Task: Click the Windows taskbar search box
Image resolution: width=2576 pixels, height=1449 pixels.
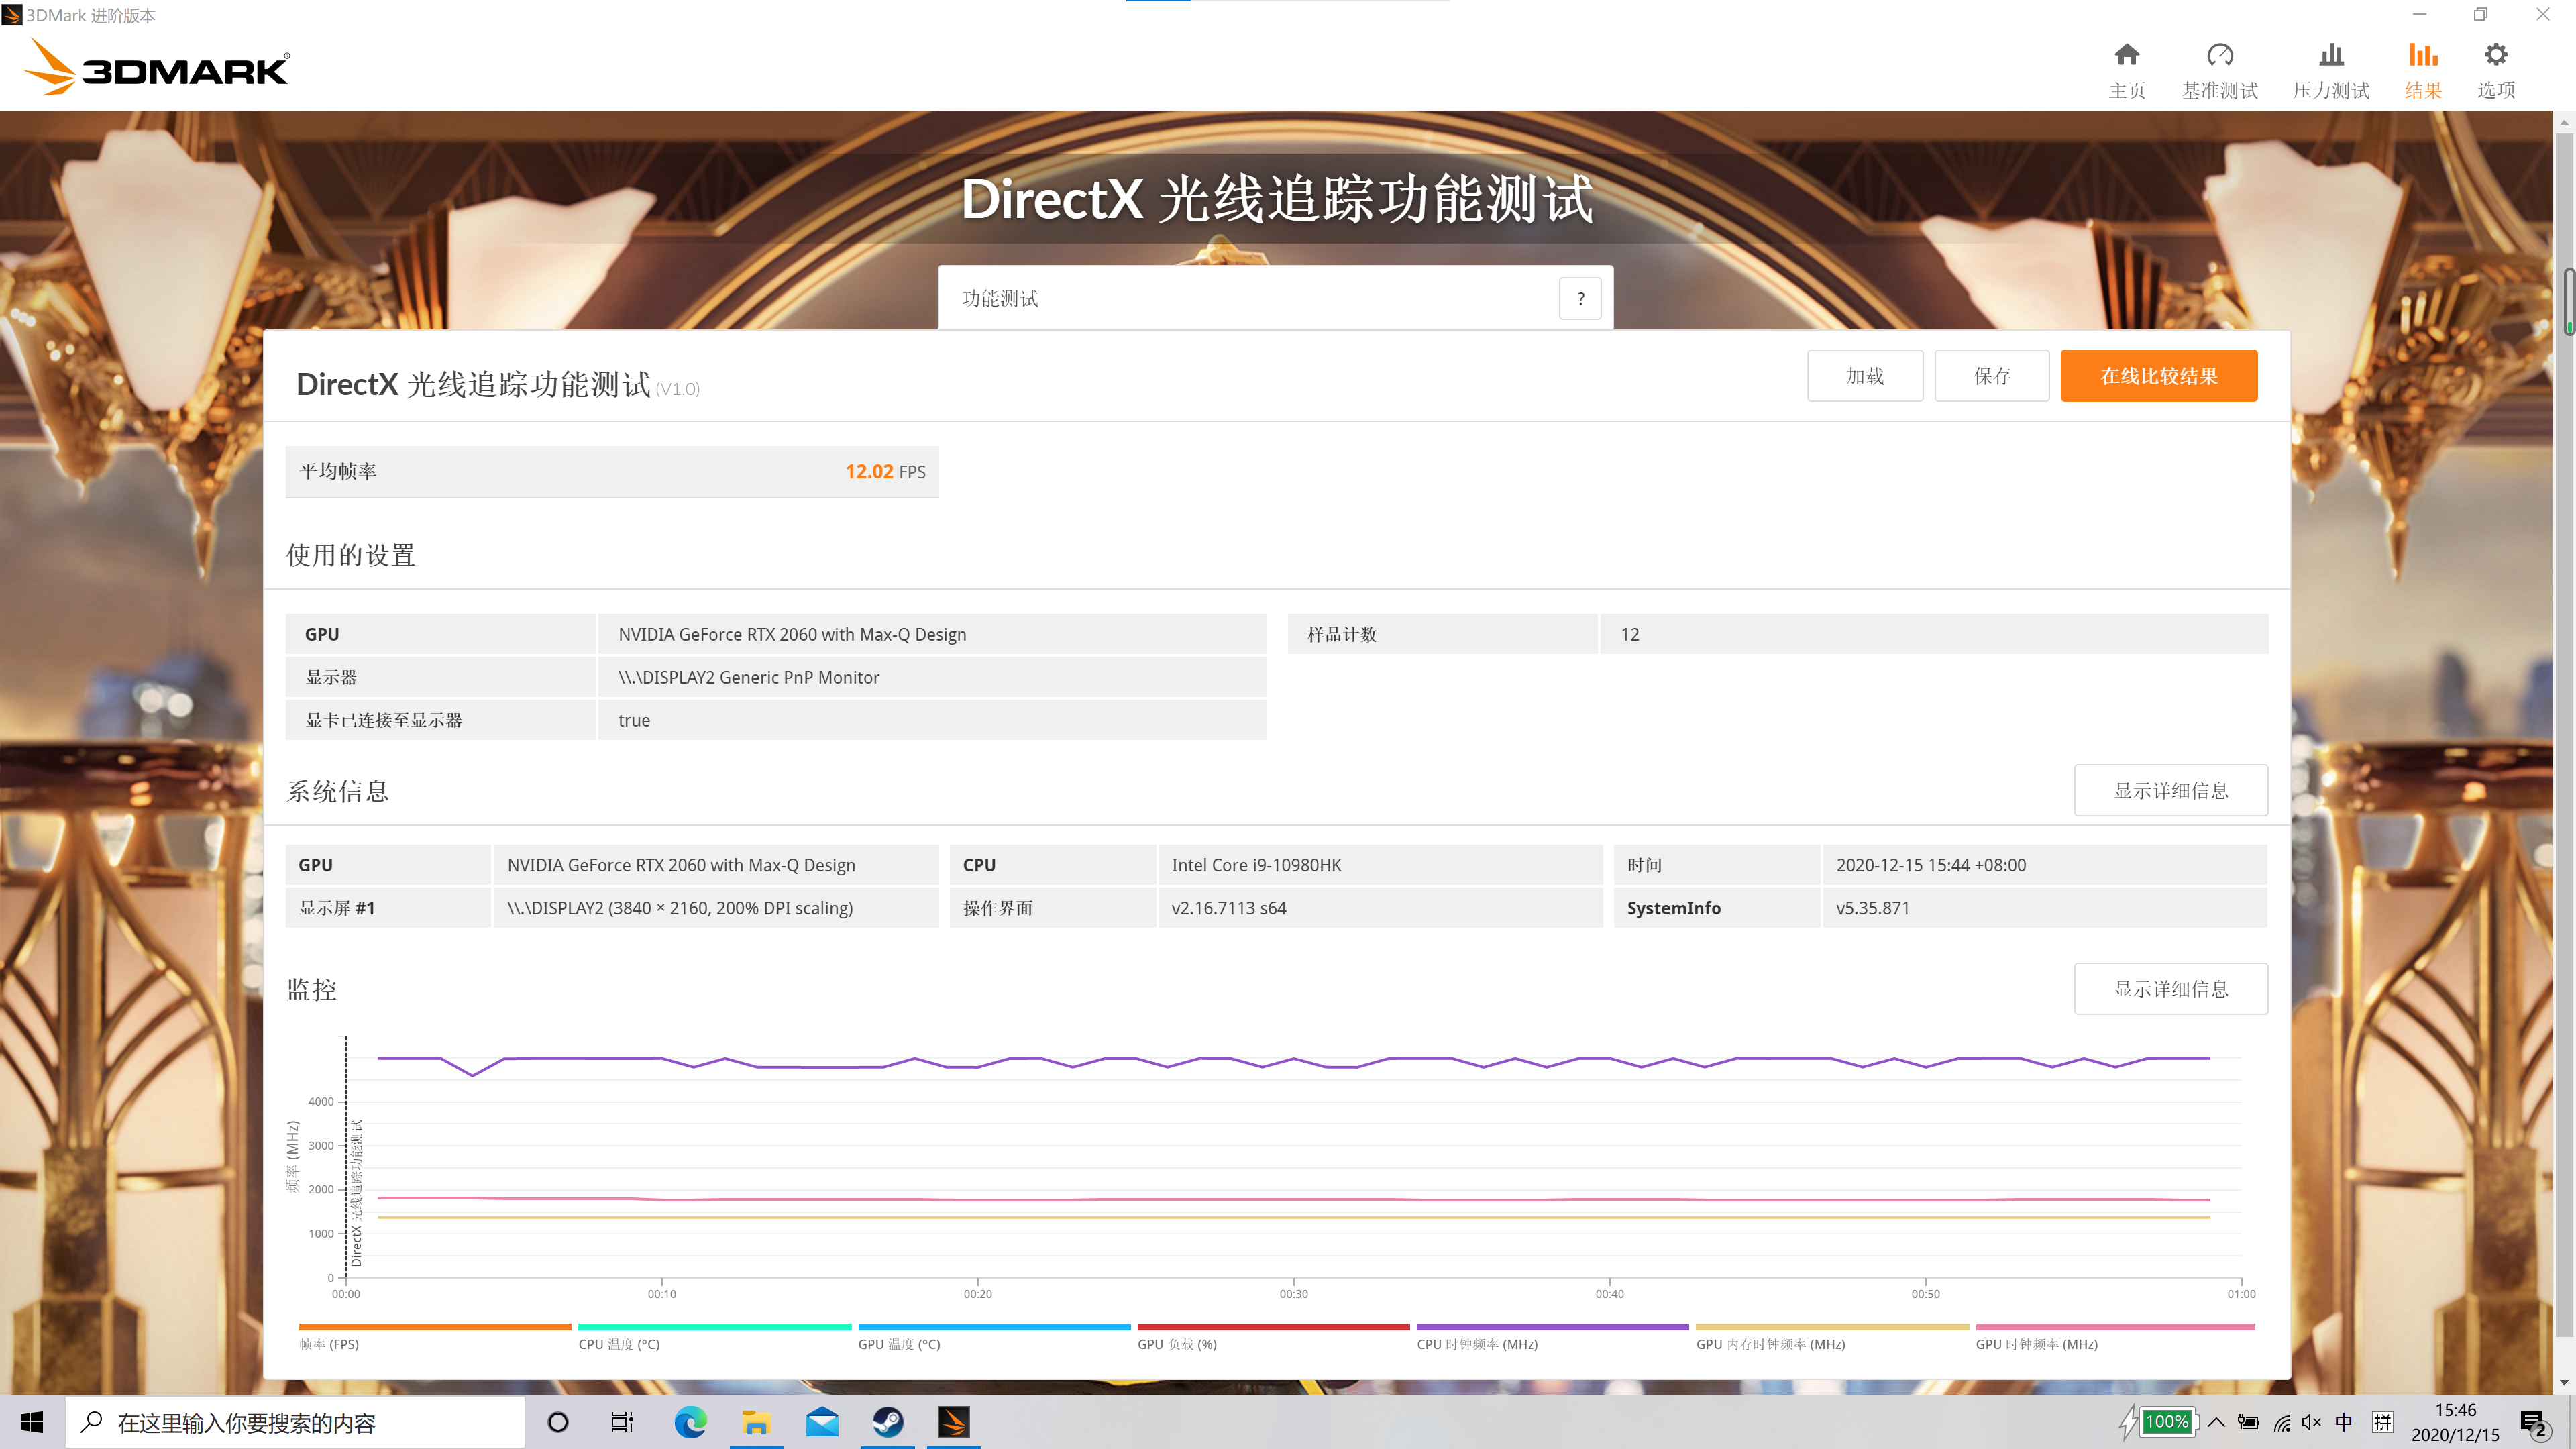Action: click(295, 1422)
